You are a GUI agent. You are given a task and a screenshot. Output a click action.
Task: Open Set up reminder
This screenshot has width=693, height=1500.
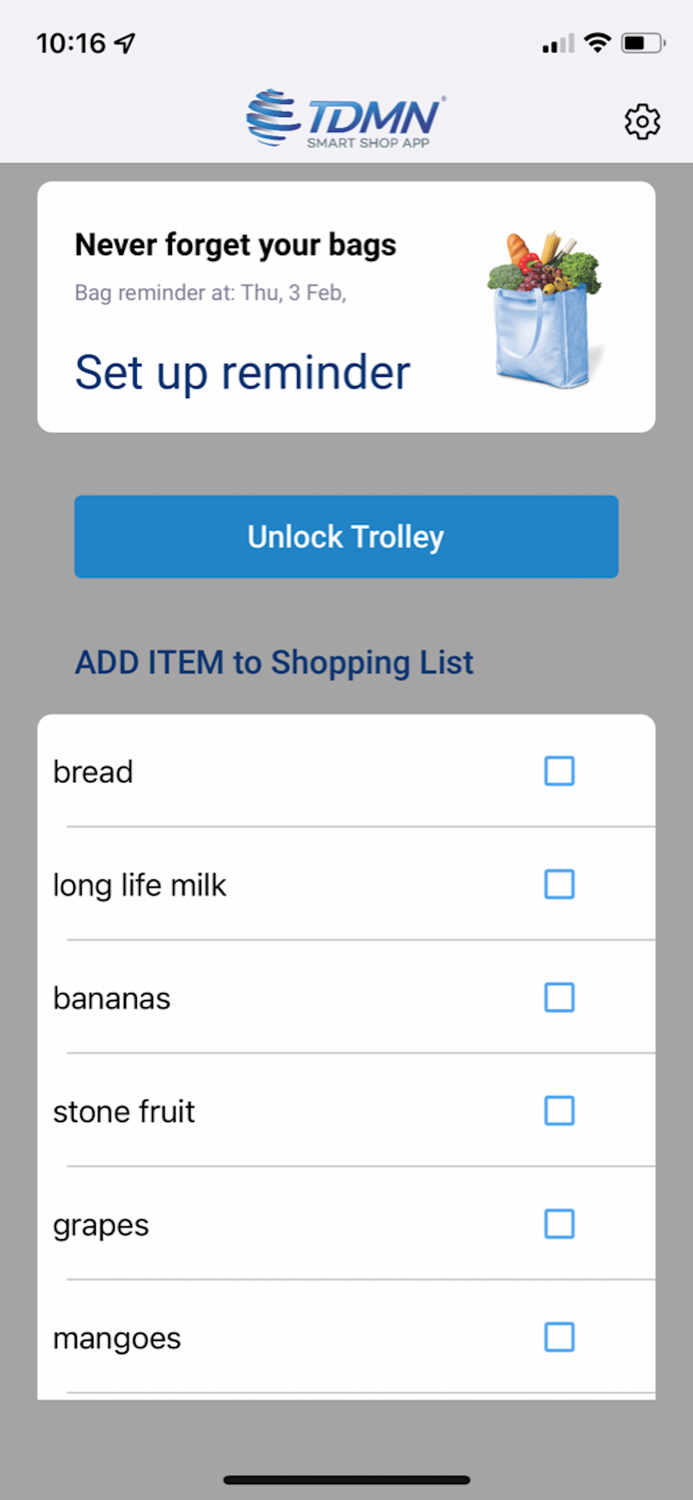242,371
